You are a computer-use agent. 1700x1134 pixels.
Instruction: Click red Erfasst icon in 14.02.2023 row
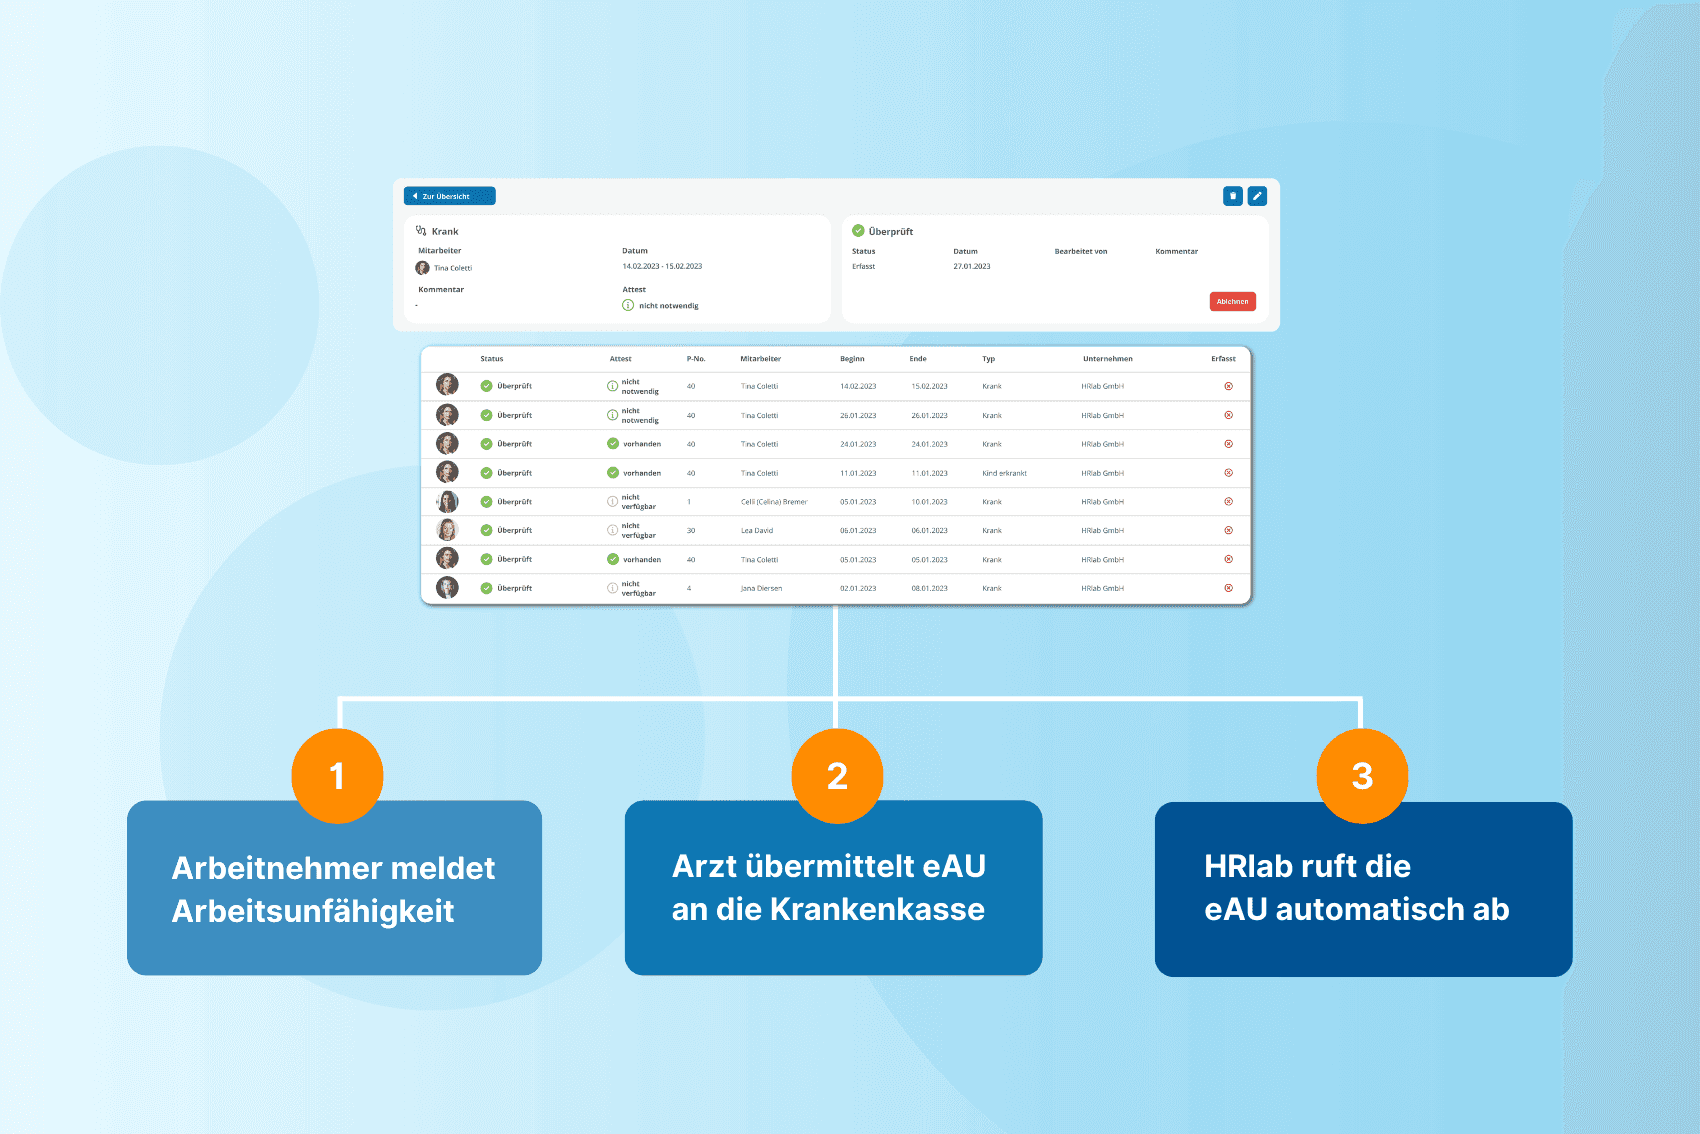pyautogui.click(x=1228, y=386)
